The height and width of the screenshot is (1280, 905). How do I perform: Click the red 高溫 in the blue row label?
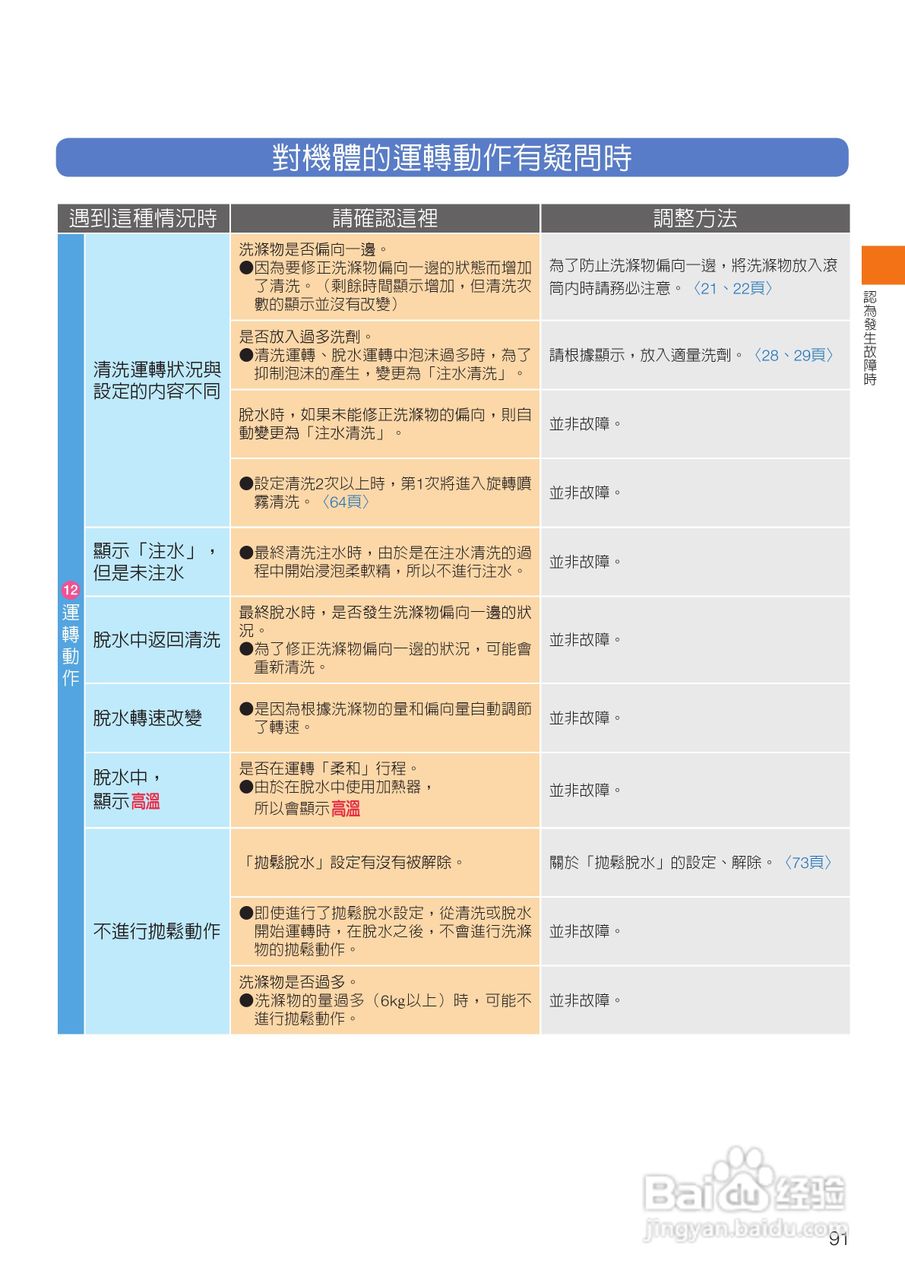146,801
